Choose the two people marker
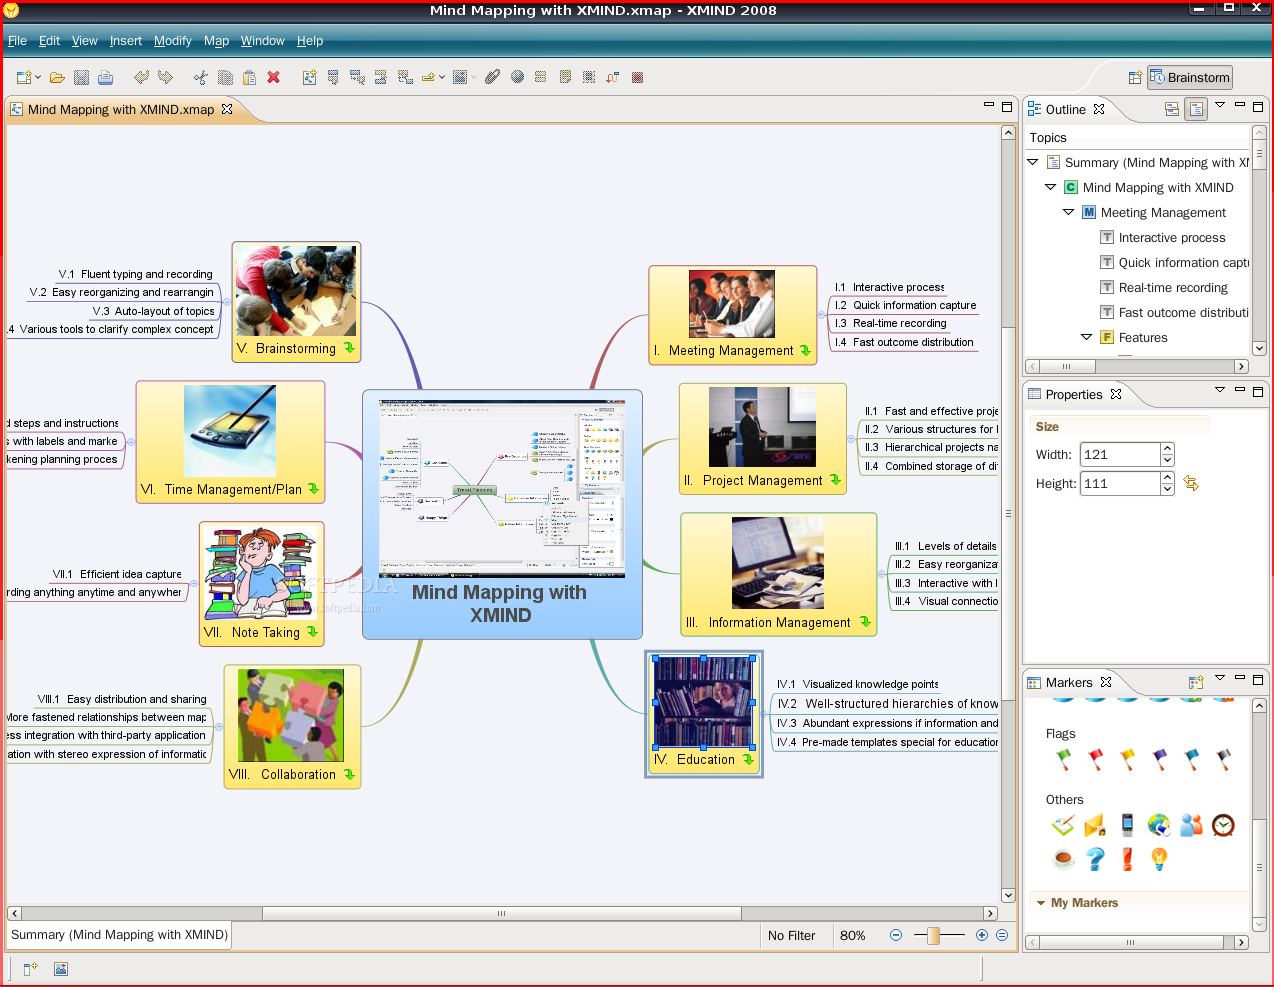 pyautogui.click(x=1191, y=825)
